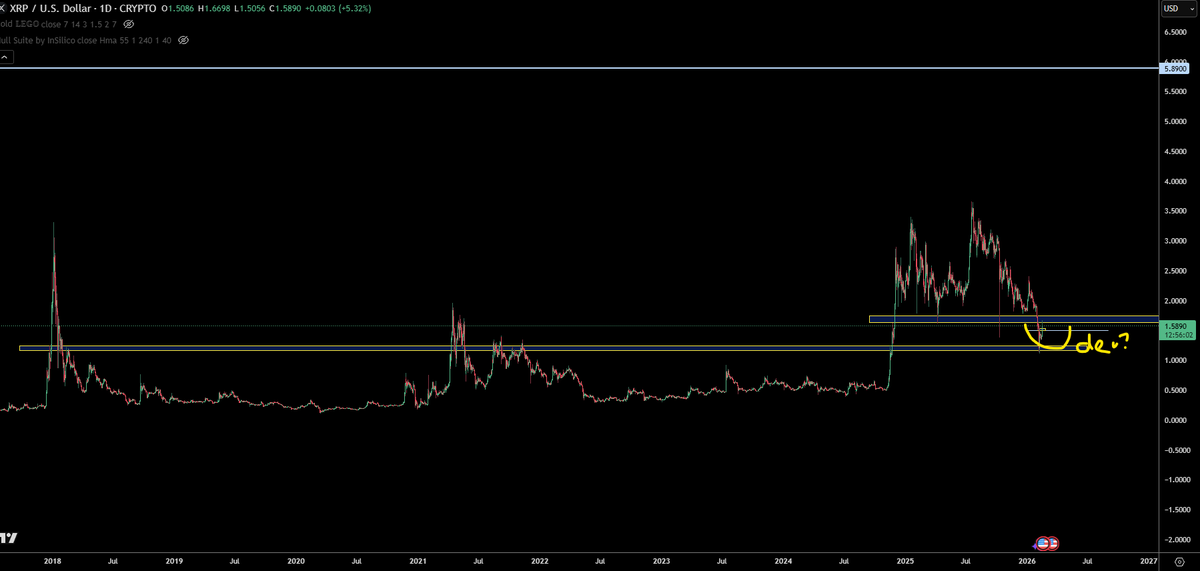The width and height of the screenshot is (1200, 571).
Task: Click the 3.0000 price scale value
Action: [x=1176, y=241]
